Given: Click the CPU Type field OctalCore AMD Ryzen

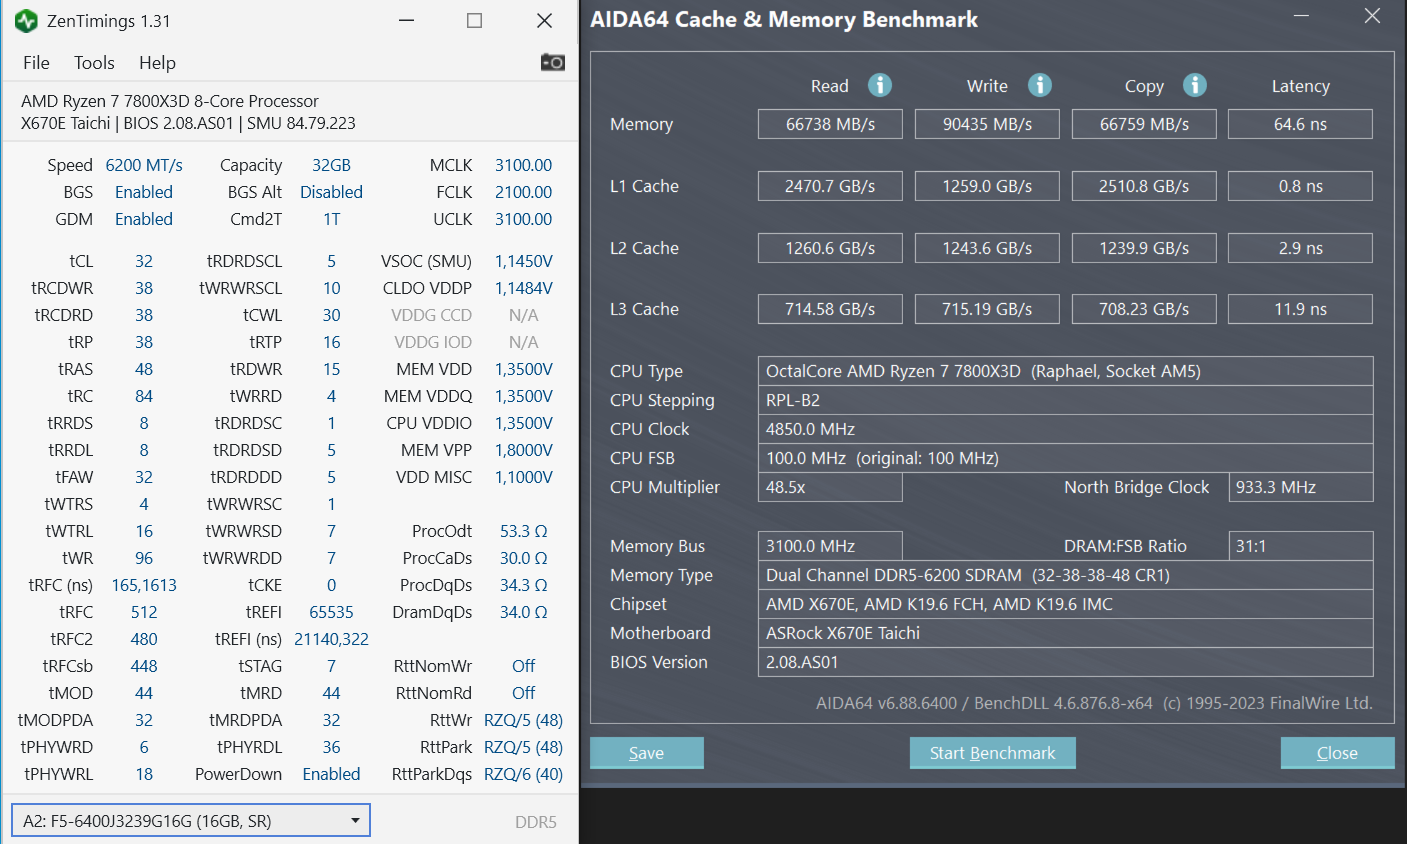Looking at the screenshot, I should click(x=1066, y=371).
